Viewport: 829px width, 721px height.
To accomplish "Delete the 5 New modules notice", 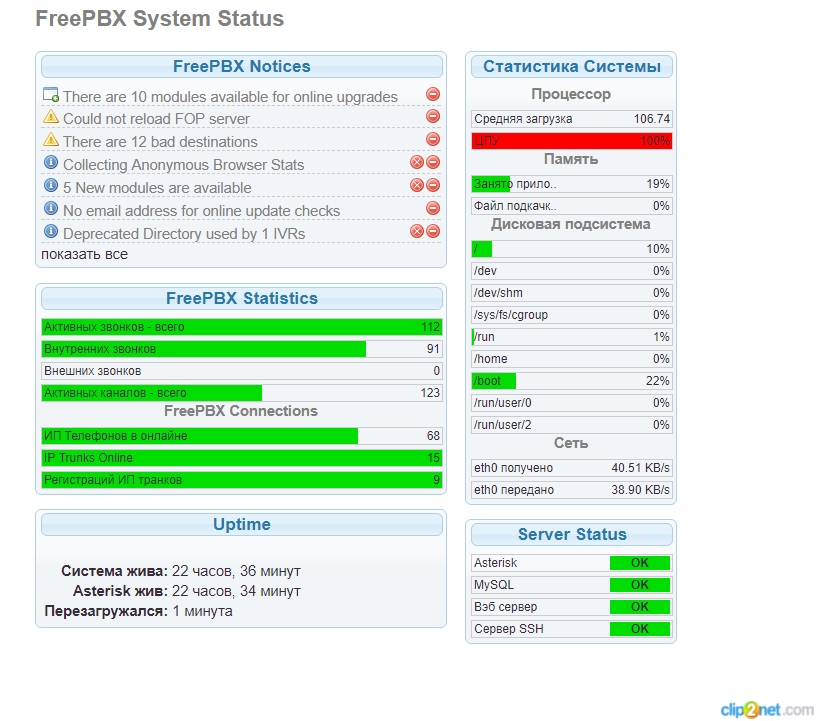I will click(x=417, y=186).
